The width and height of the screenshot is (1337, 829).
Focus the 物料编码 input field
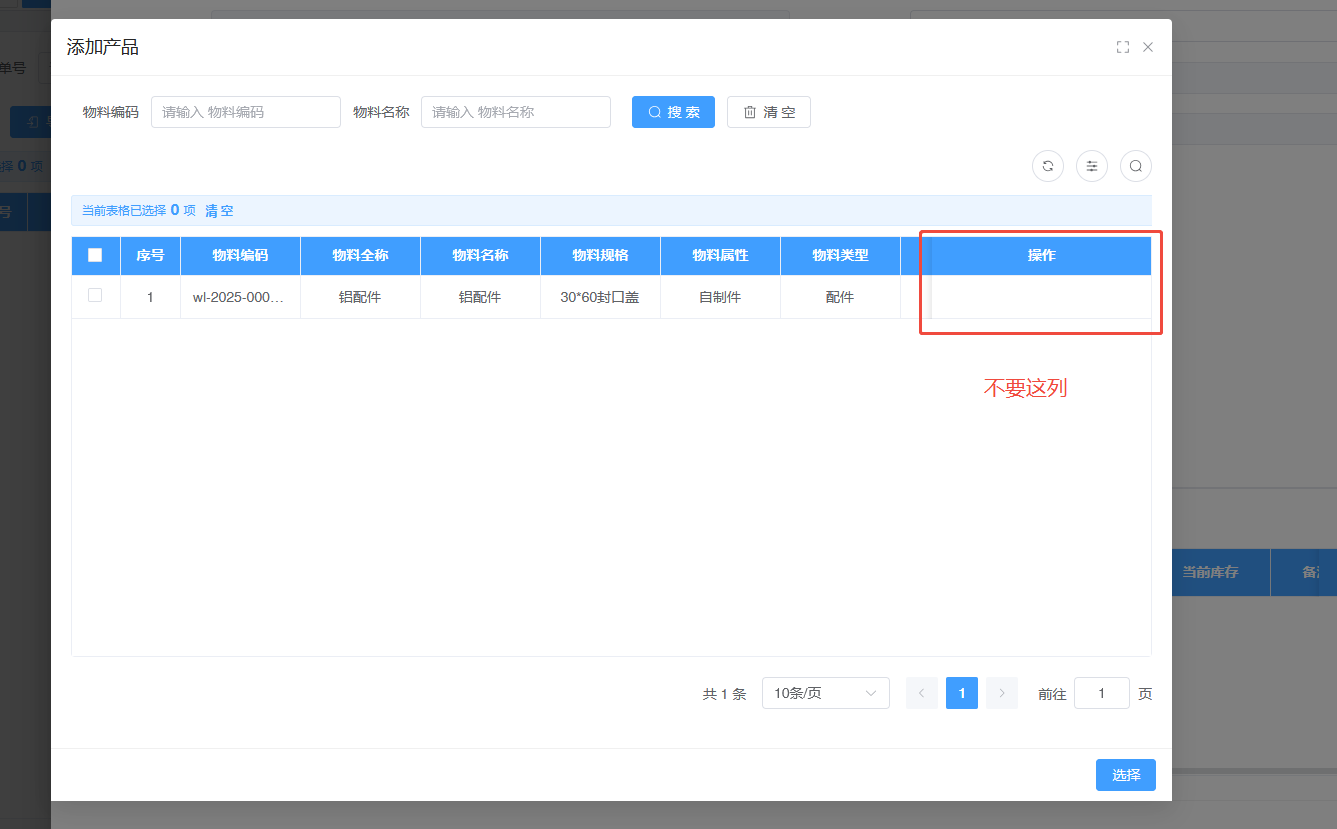[246, 112]
